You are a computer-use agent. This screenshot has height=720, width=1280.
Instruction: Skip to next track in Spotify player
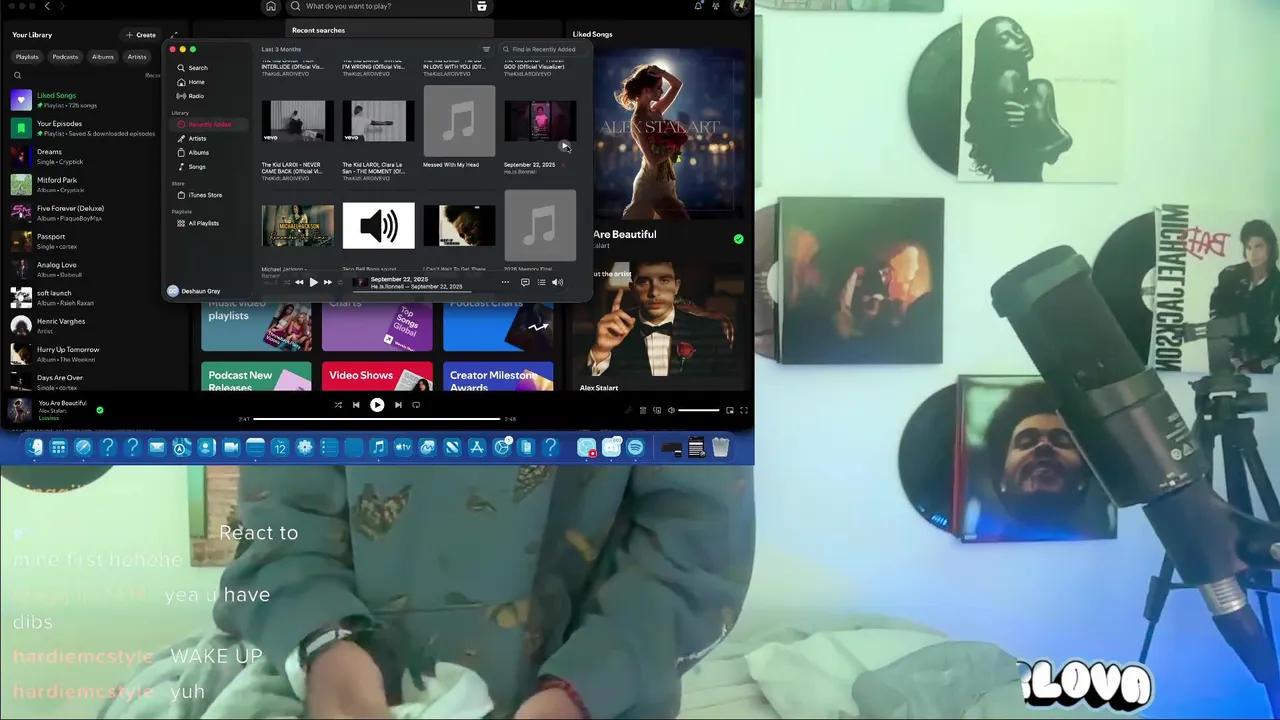398,405
